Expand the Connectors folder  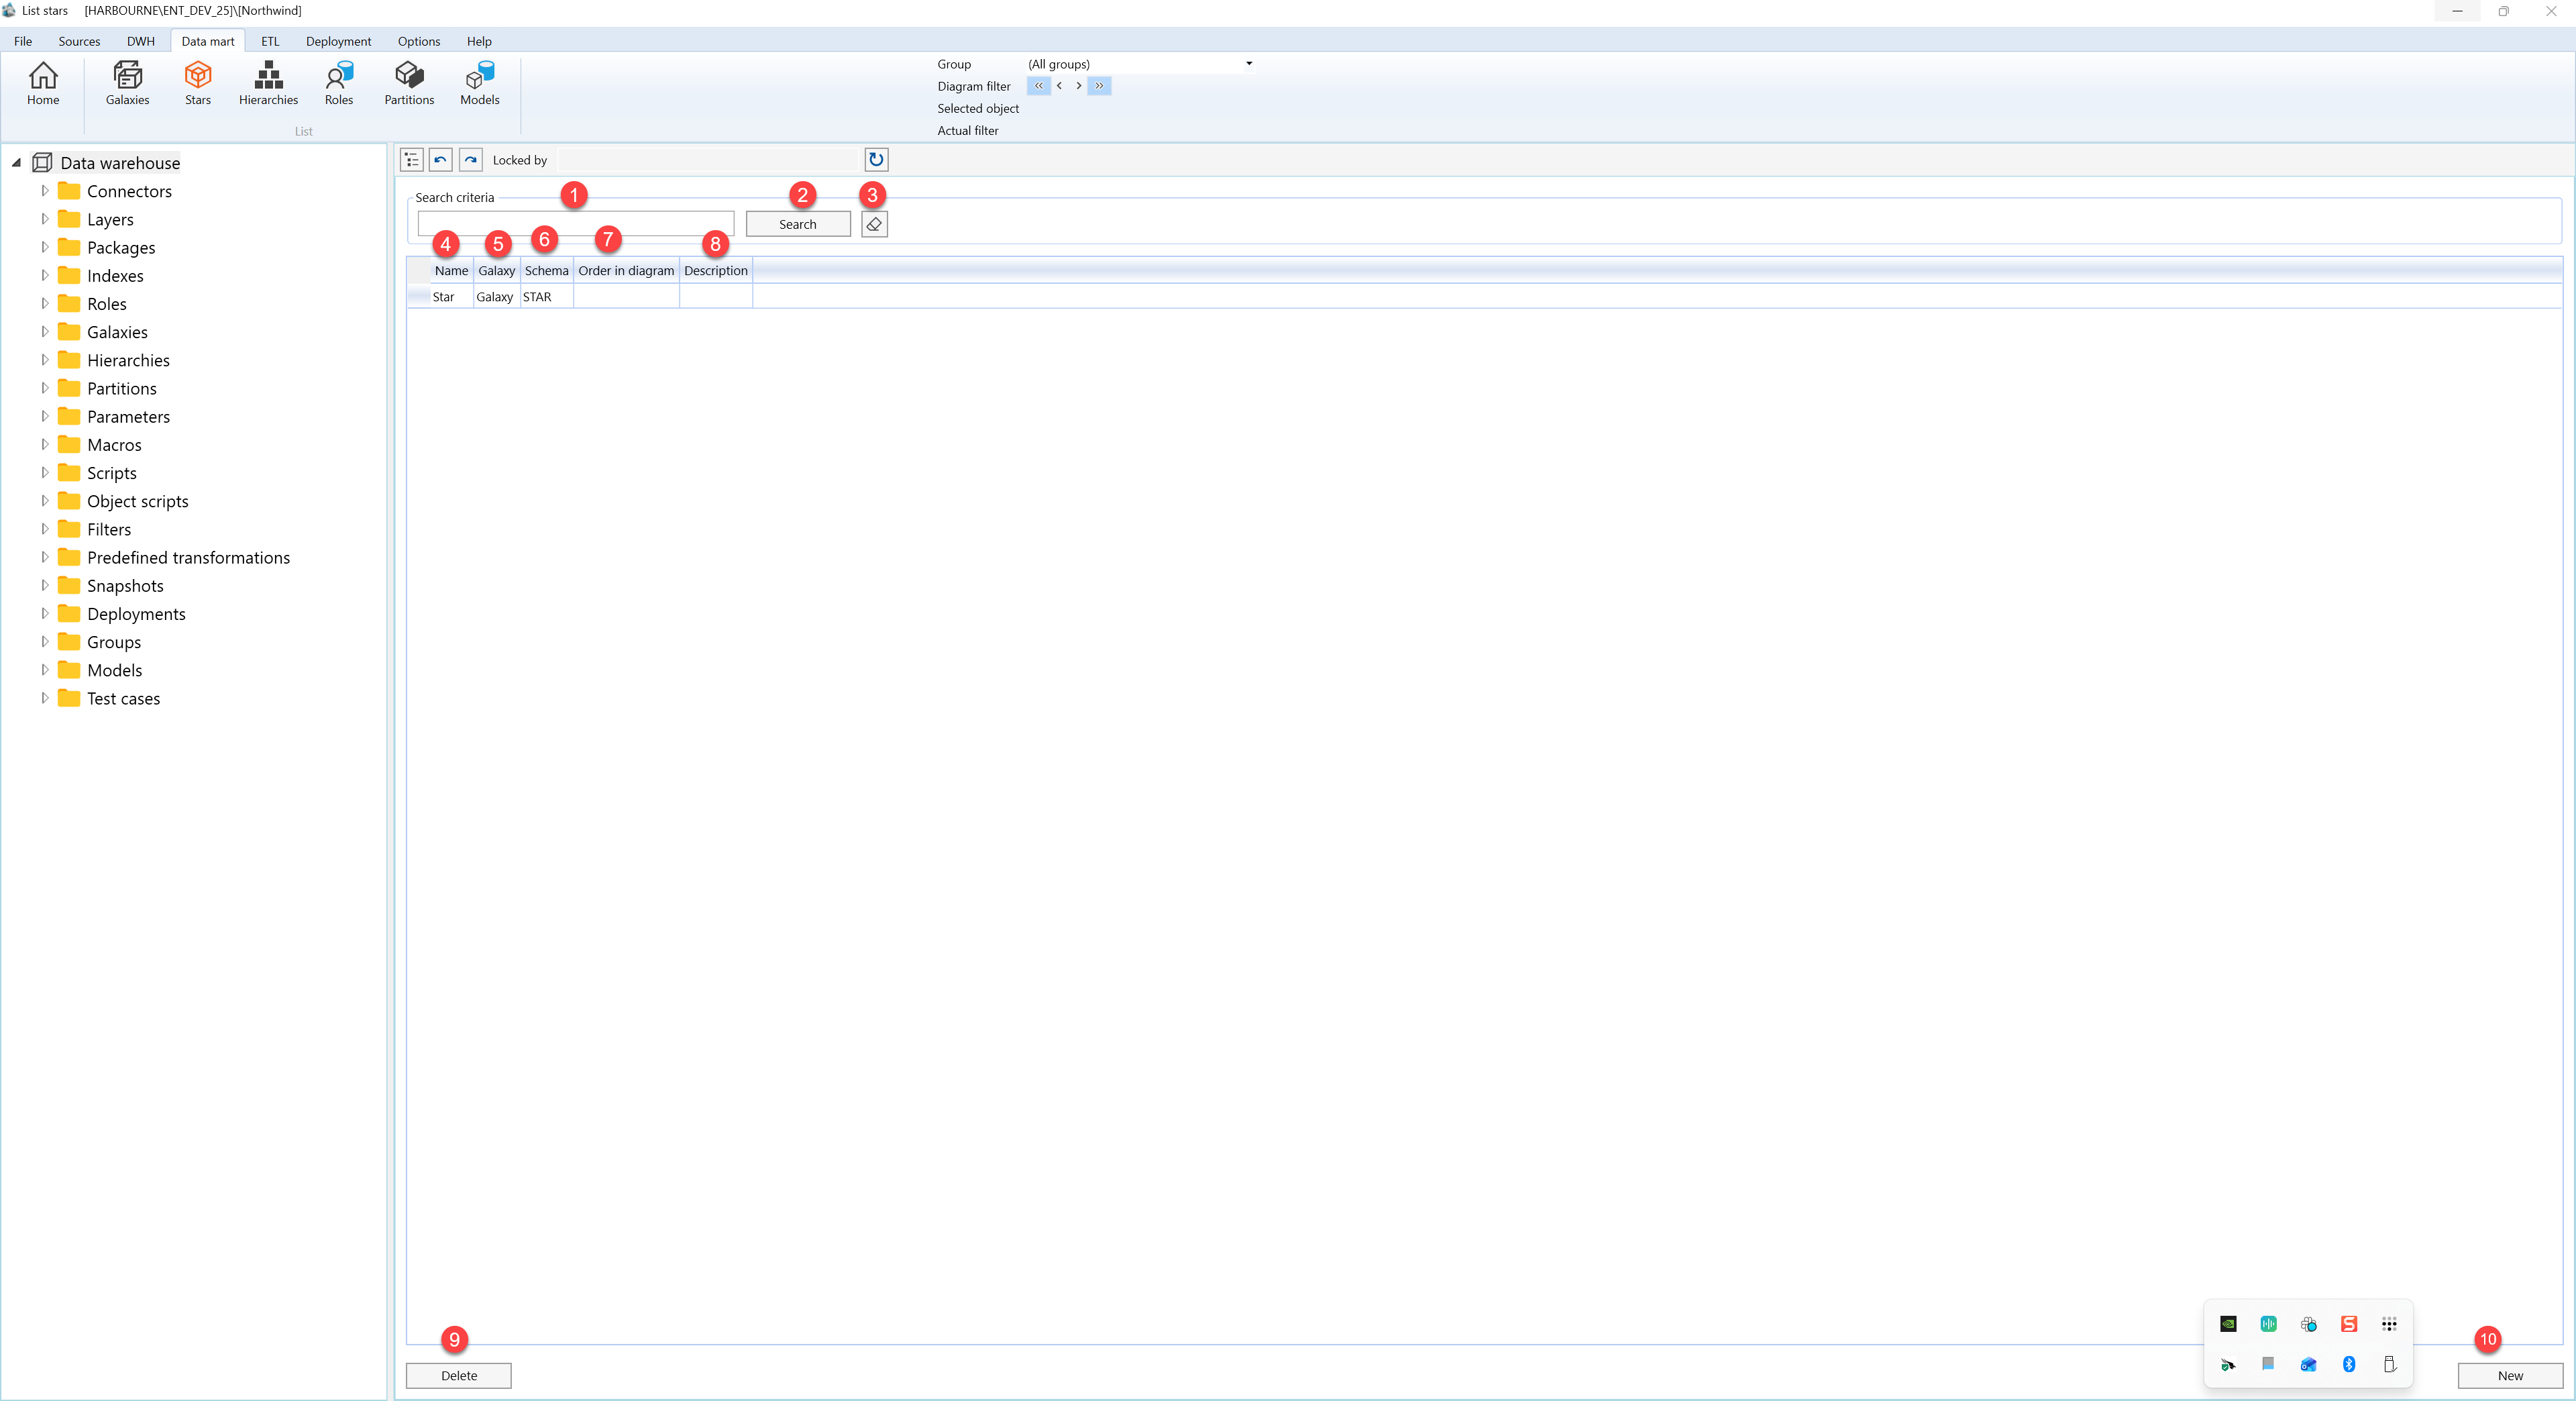(x=45, y=191)
